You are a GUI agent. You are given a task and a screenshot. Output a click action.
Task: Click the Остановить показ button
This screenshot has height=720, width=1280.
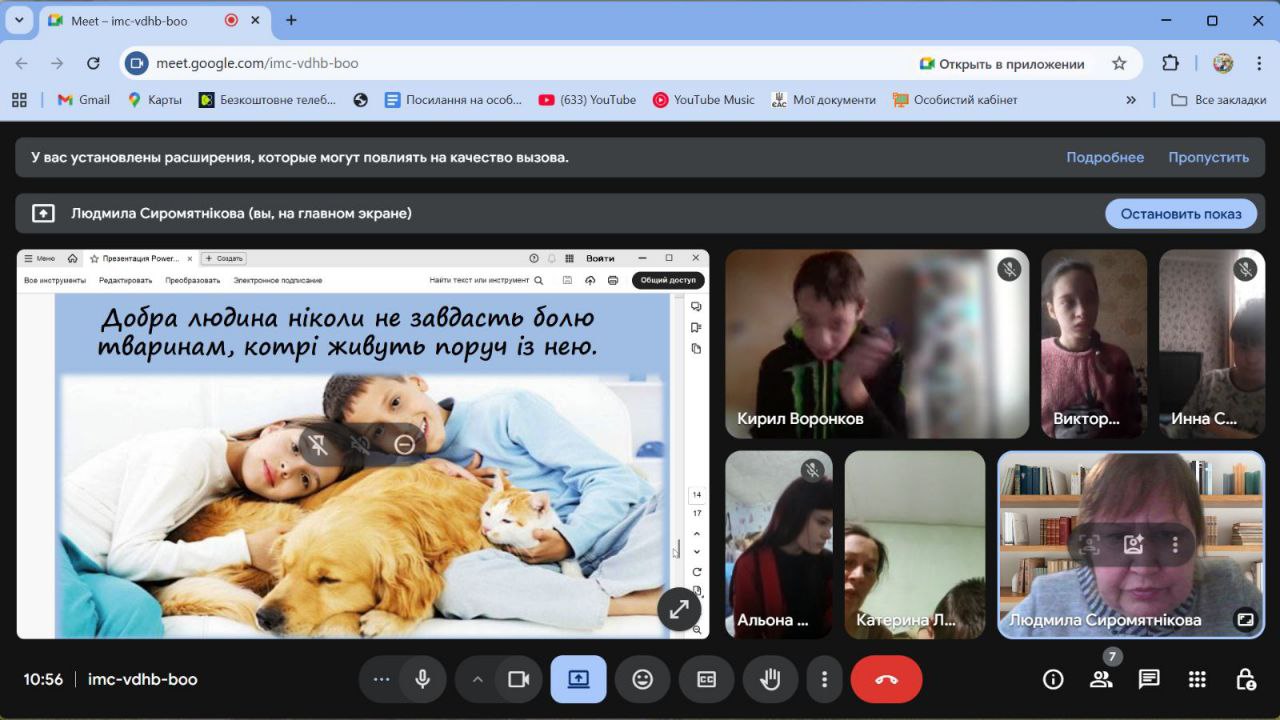(1180, 213)
